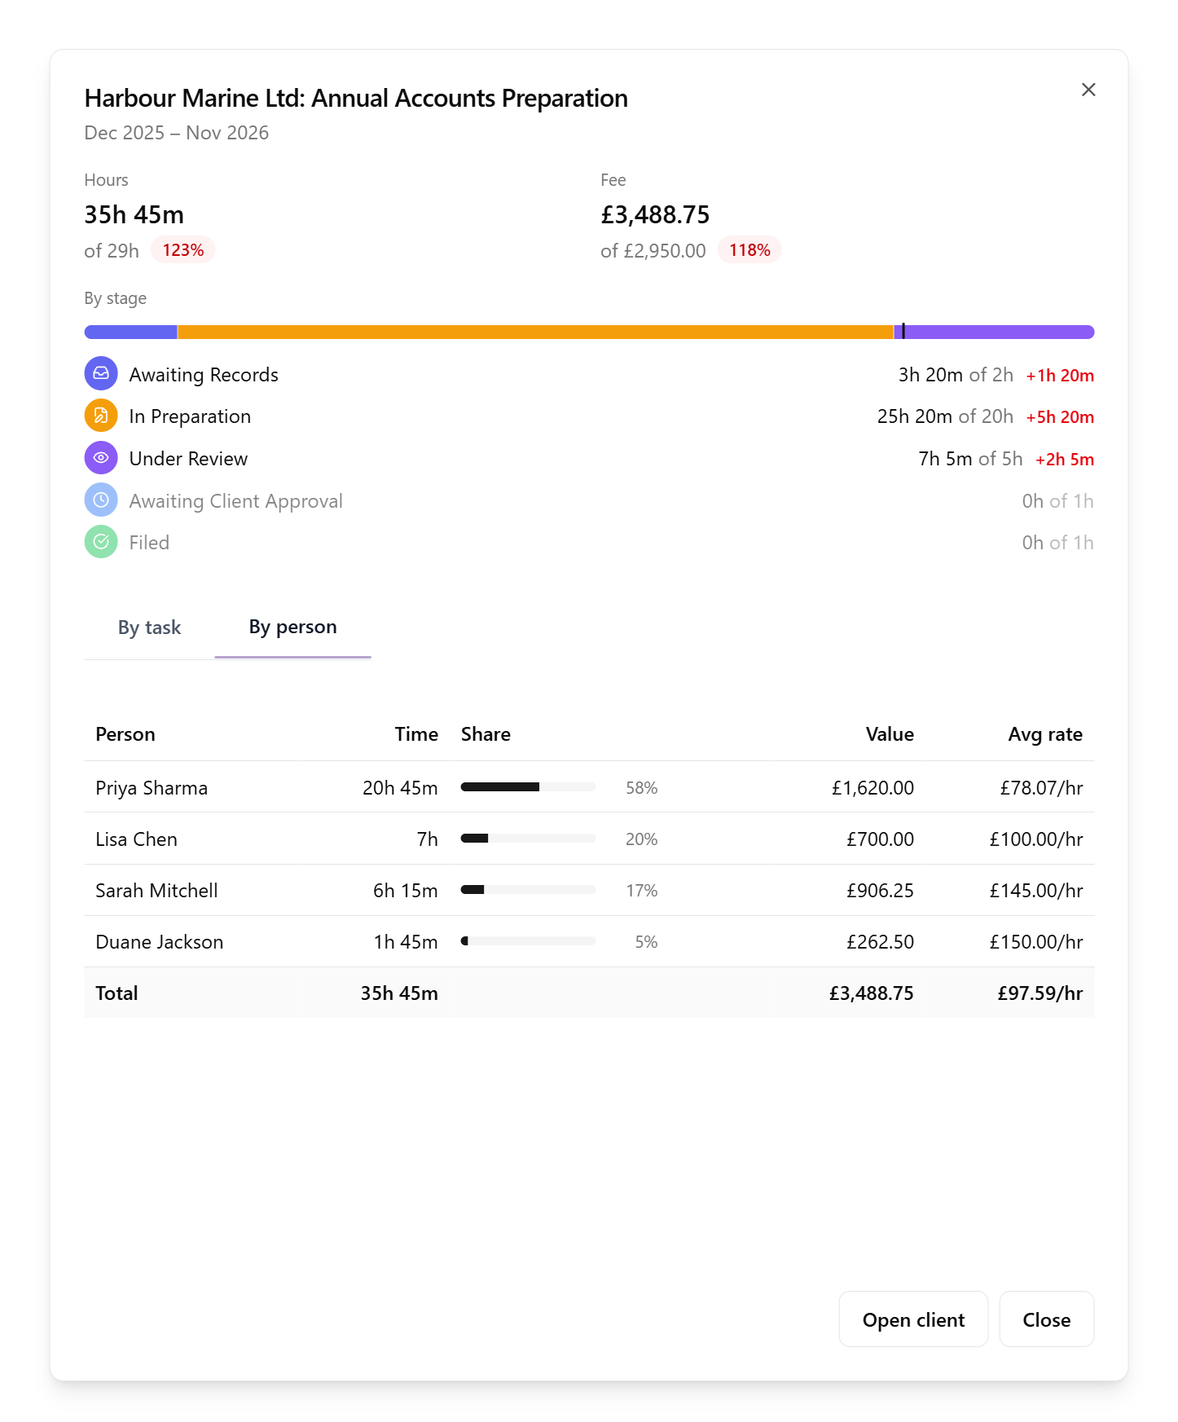This screenshot has width=1178, height=1422.
Task: Click the Time column header
Action: [x=416, y=734]
